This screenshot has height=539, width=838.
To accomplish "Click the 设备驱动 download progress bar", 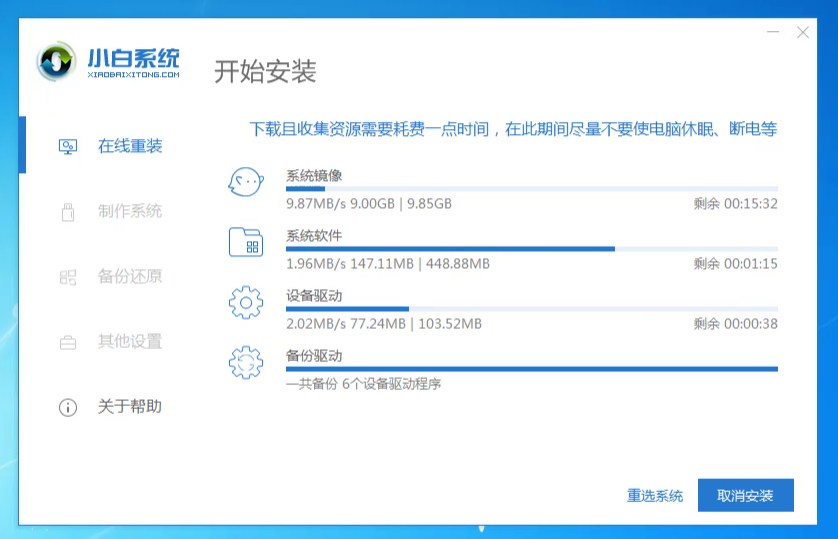I will point(532,309).
